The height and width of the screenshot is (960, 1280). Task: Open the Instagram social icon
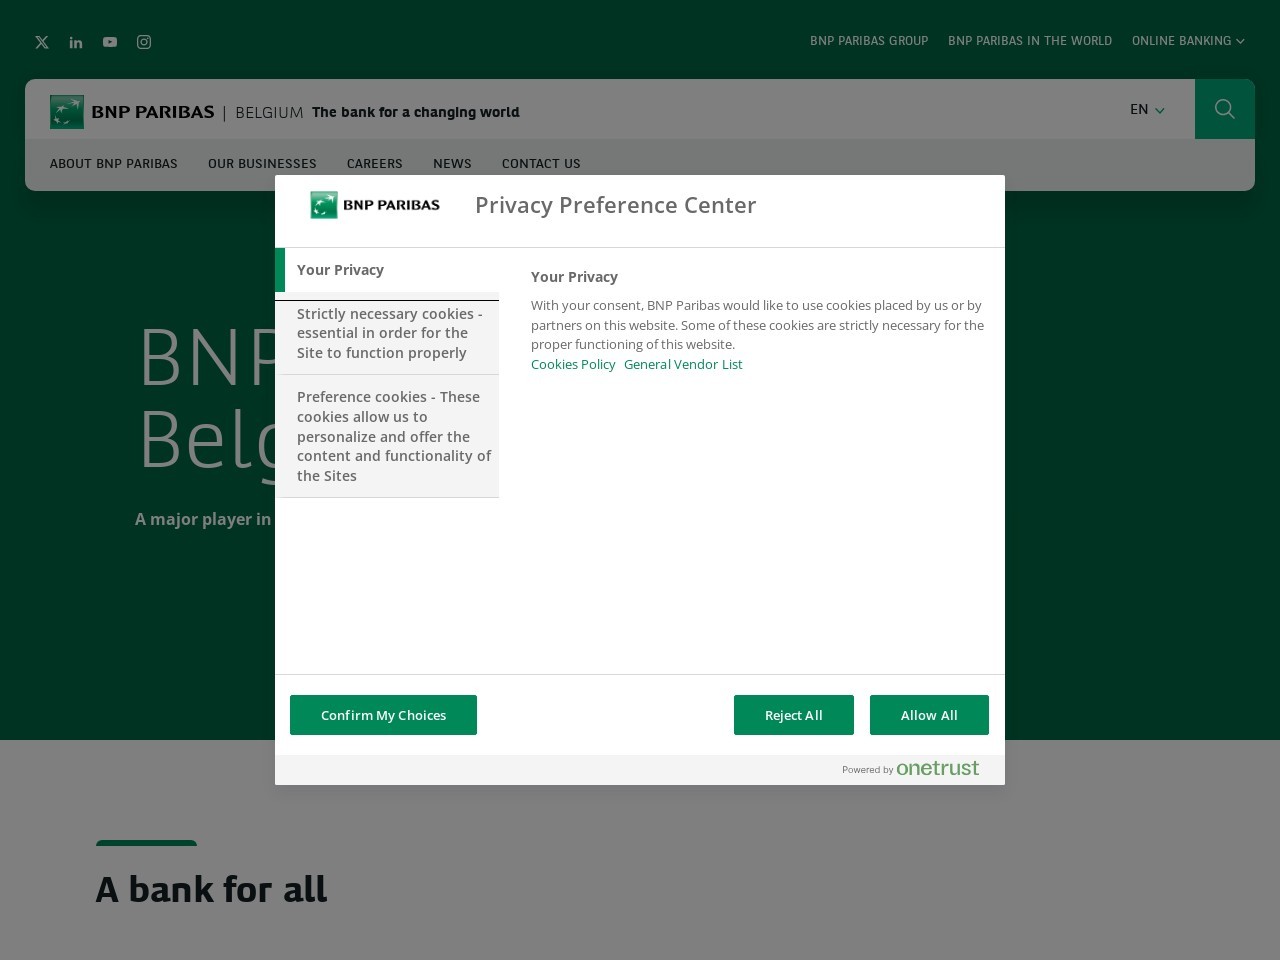point(144,42)
